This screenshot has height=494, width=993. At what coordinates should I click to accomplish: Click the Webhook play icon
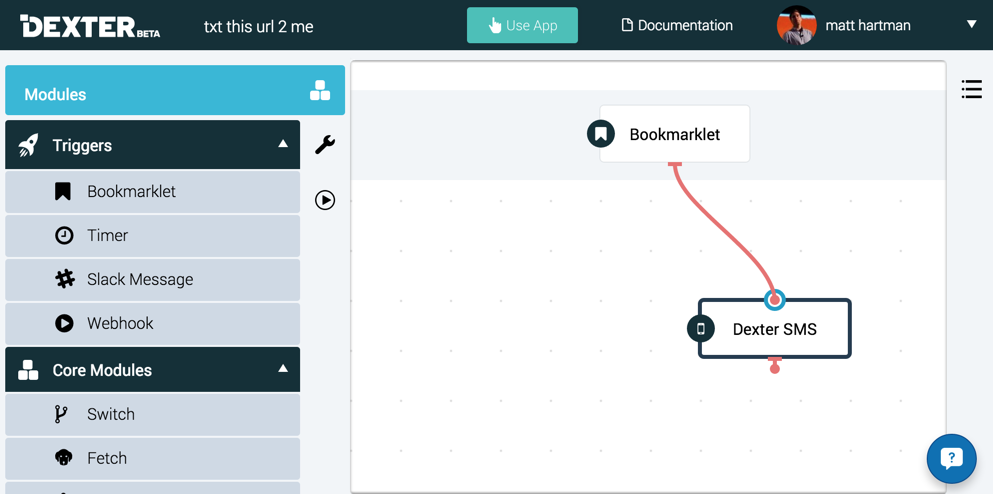(64, 324)
